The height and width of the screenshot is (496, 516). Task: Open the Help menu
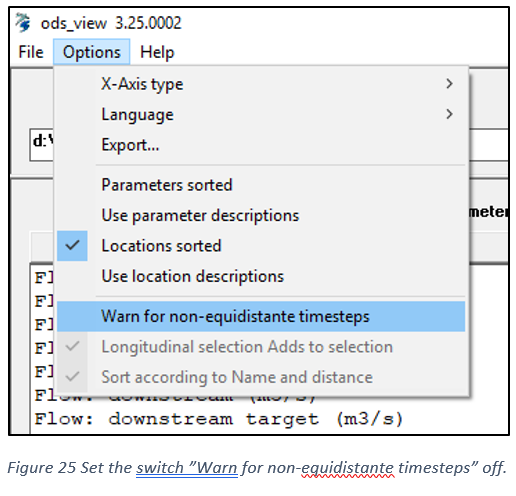click(157, 52)
